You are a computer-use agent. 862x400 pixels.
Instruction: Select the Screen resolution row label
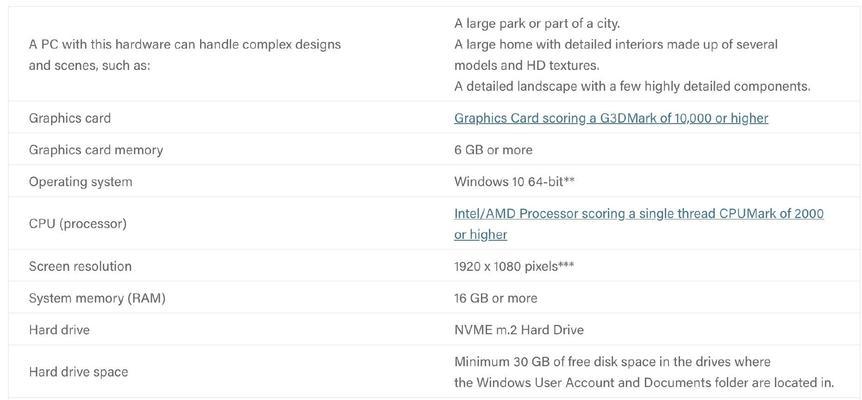pyautogui.click(x=80, y=266)
